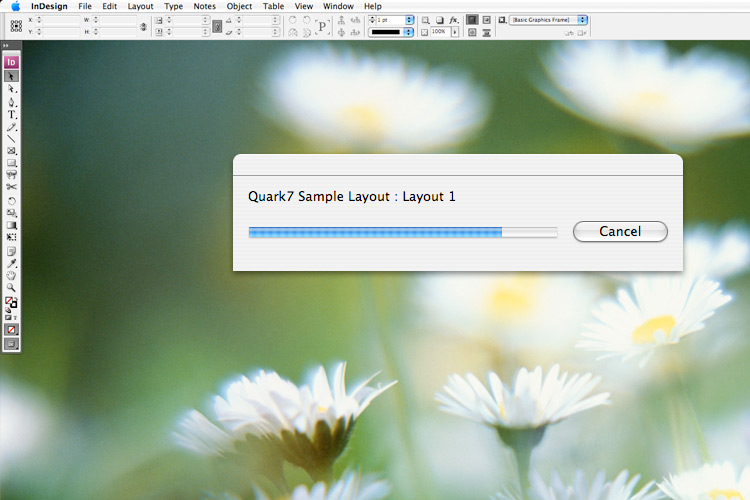
Task: Choose the Eyedropper tool
Action: click(x=12, y=263)
